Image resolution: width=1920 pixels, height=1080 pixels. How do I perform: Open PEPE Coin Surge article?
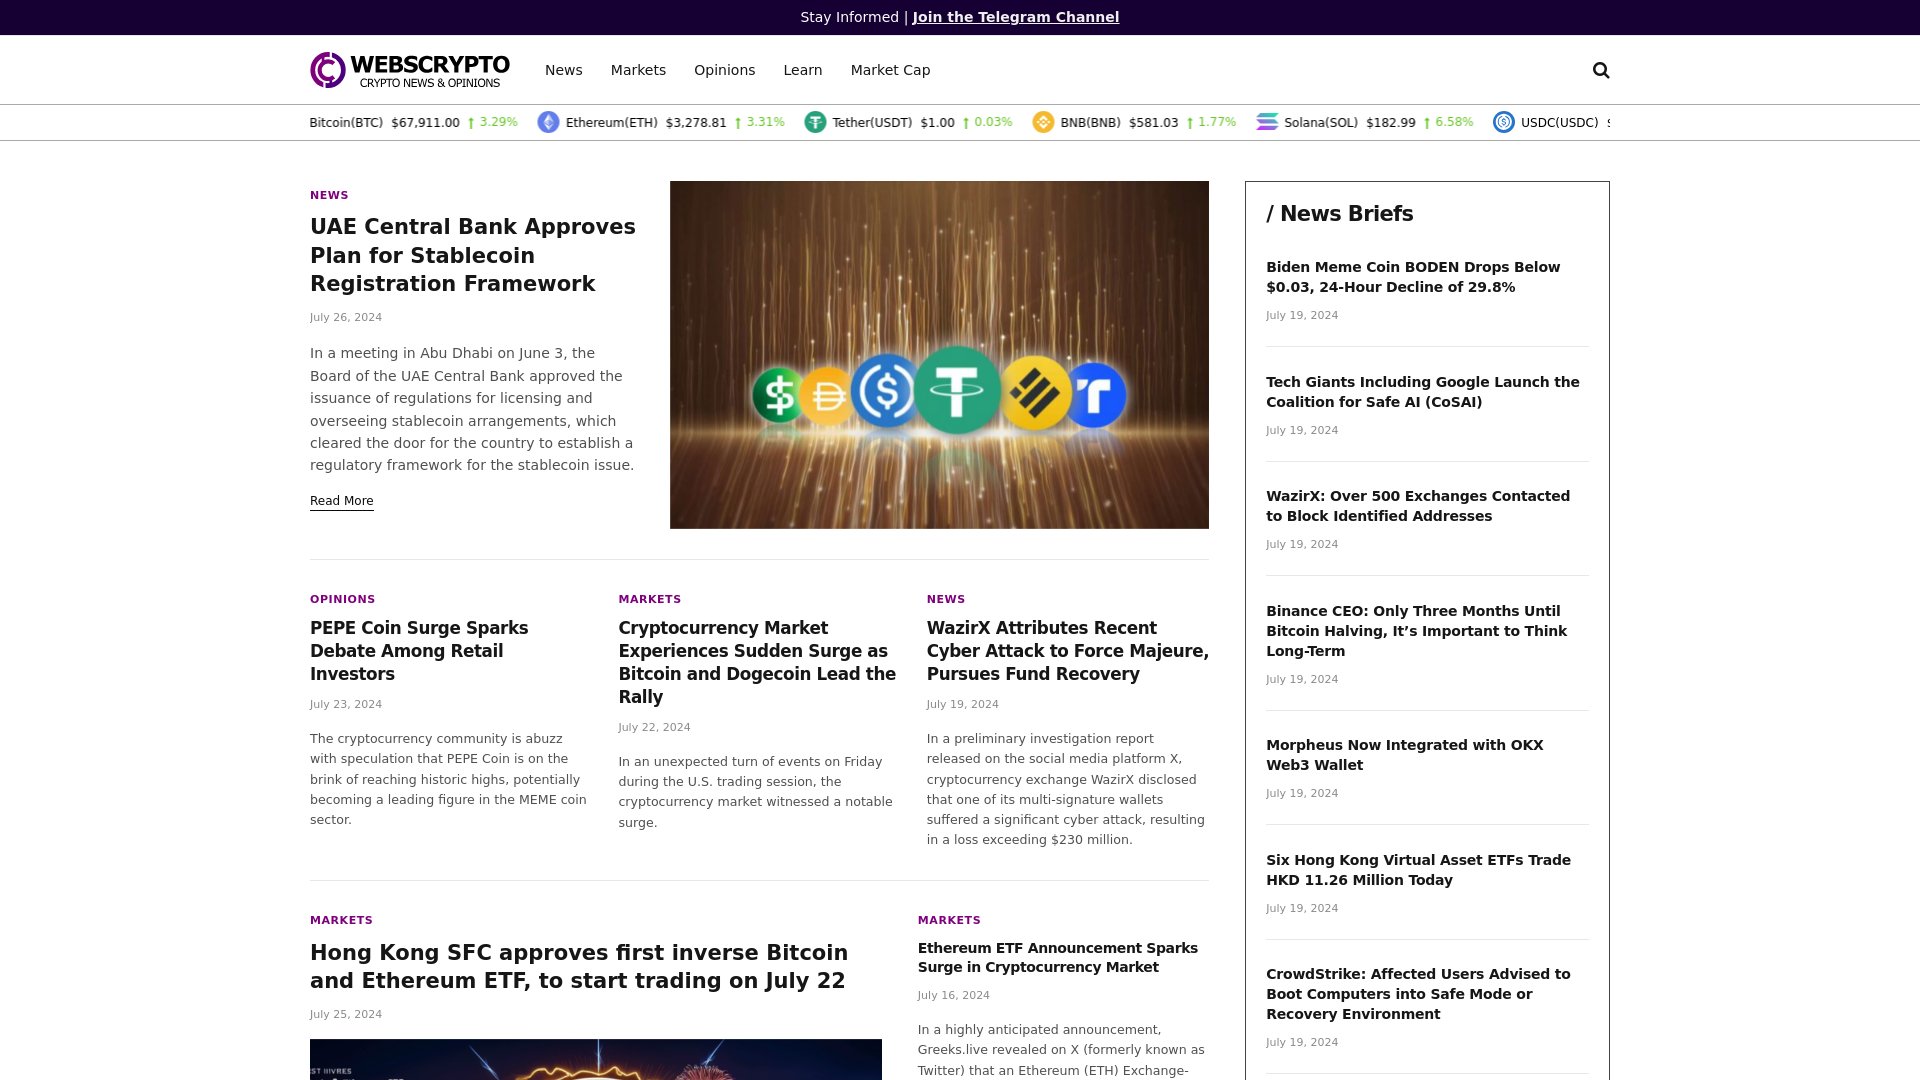pos(419,651)
